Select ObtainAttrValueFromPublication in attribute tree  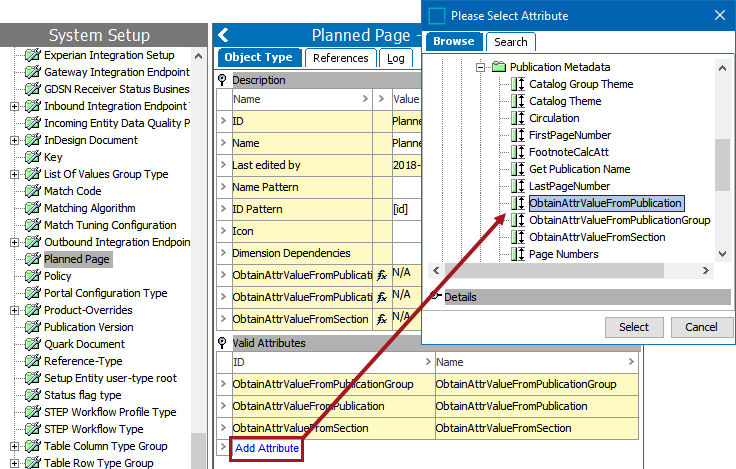(606, 203)
